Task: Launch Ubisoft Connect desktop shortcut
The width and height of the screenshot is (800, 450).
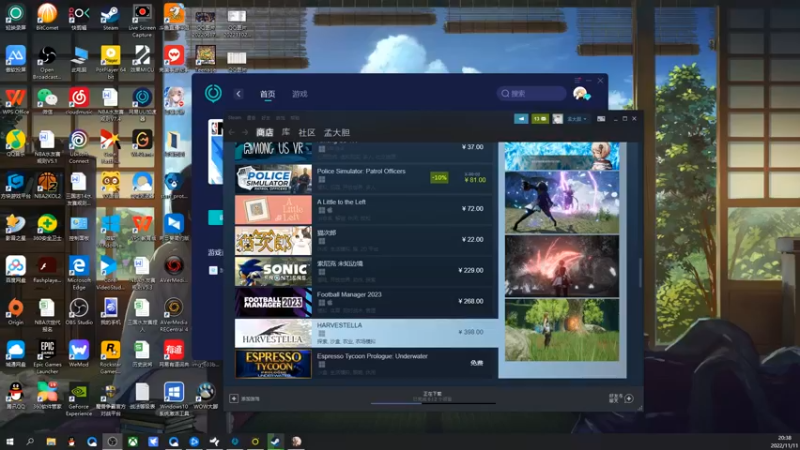Action: coord(79,146)
